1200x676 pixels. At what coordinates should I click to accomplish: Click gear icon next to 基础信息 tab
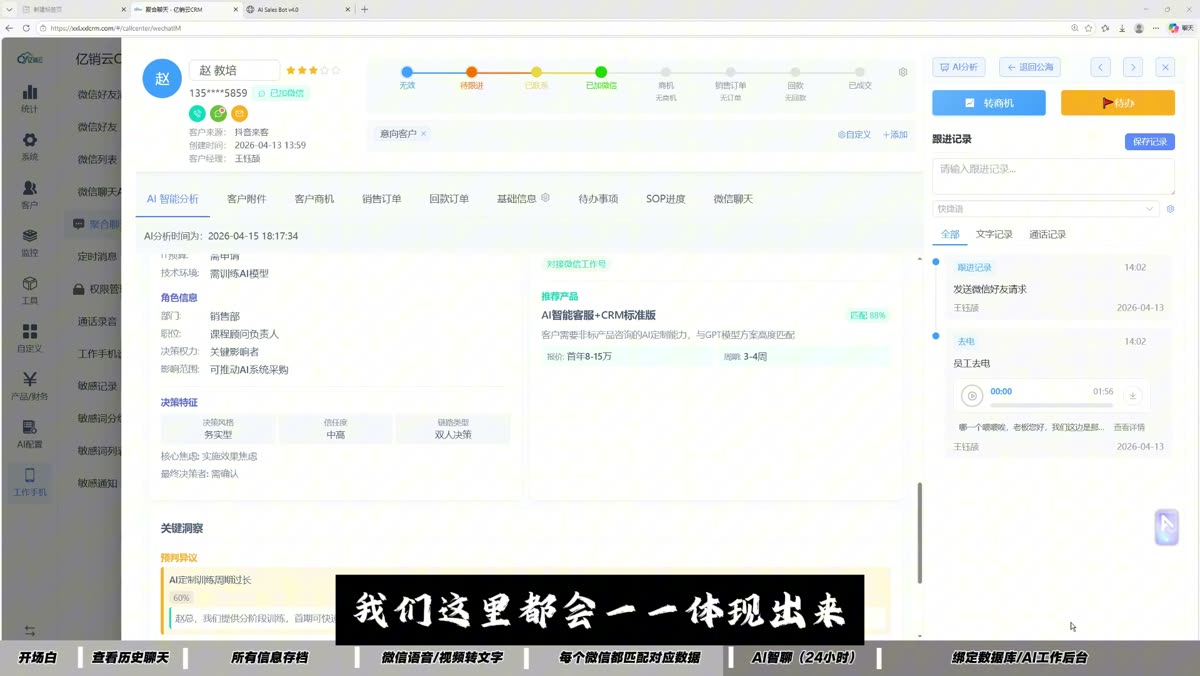click(545, 198)
